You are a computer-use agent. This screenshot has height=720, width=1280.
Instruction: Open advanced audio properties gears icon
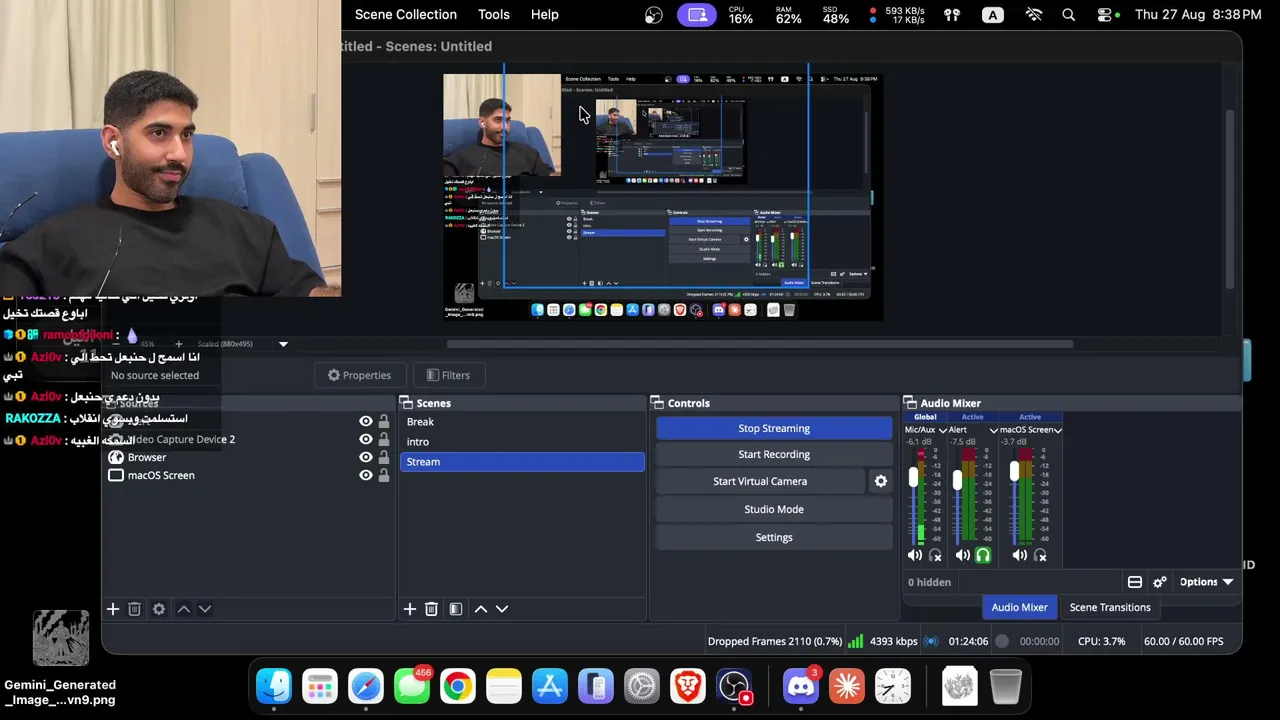point(1160,582)
